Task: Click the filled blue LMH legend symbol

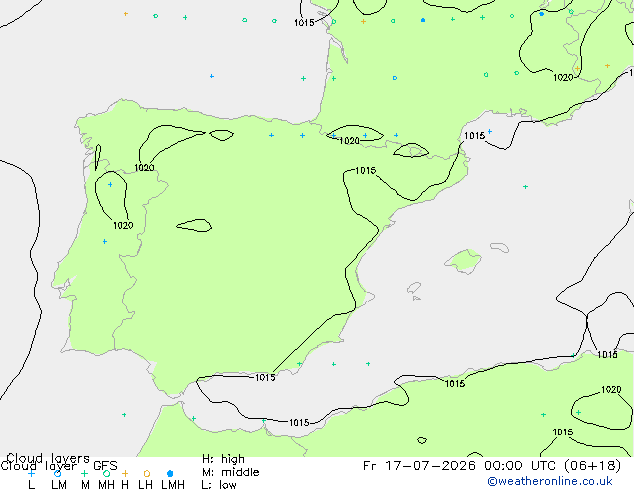Action: click(170, 473)
